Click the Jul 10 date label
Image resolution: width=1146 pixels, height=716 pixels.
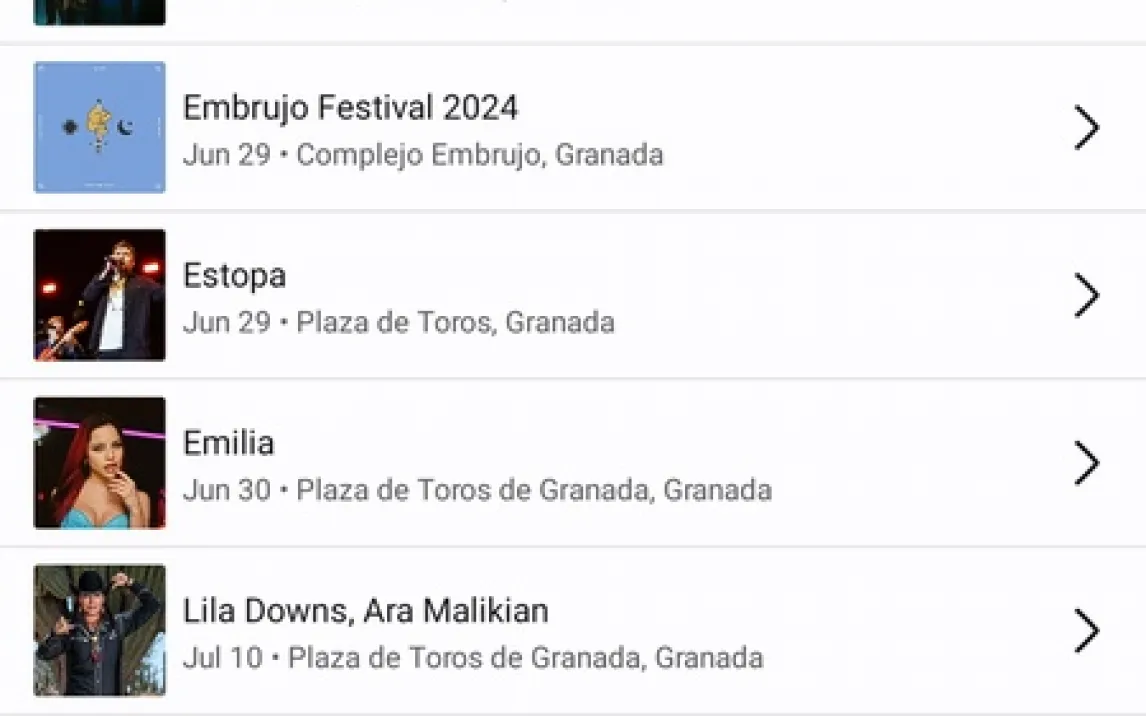222,658
